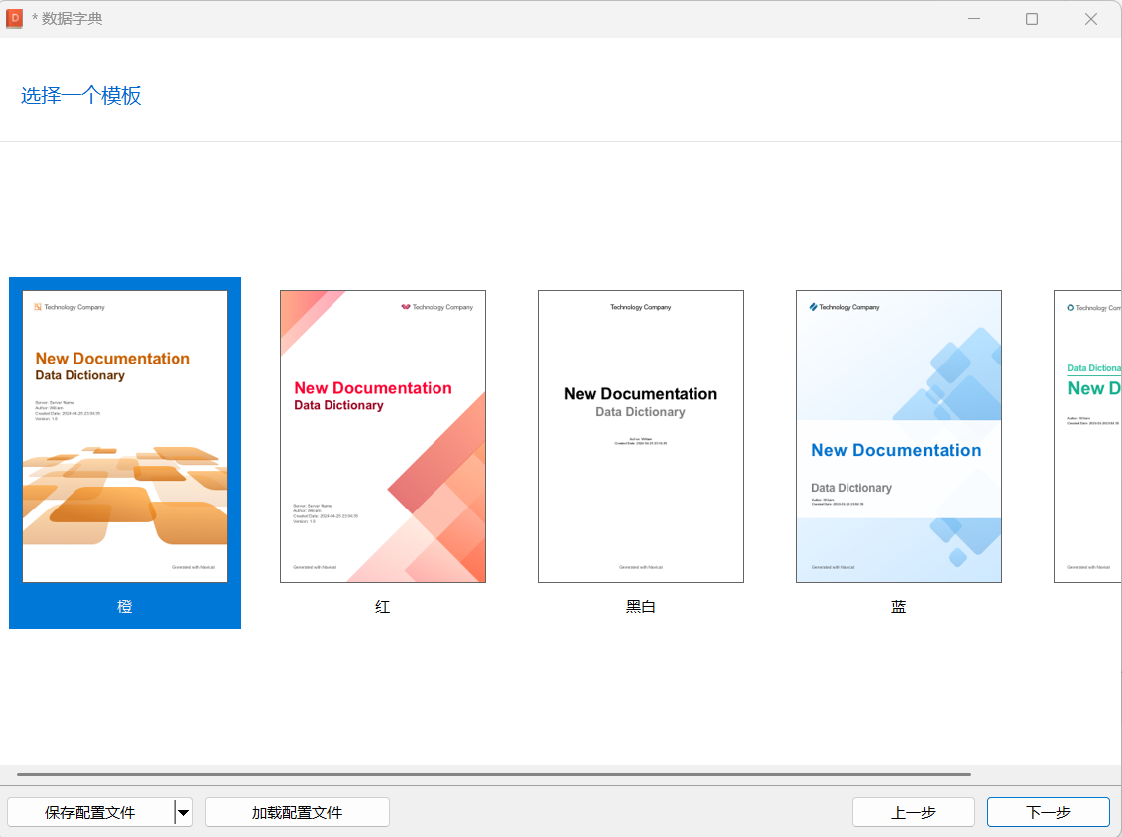This screenshot has width=1122, height=837.
Task: Go back with 上一步
Action: pos(913,812)
